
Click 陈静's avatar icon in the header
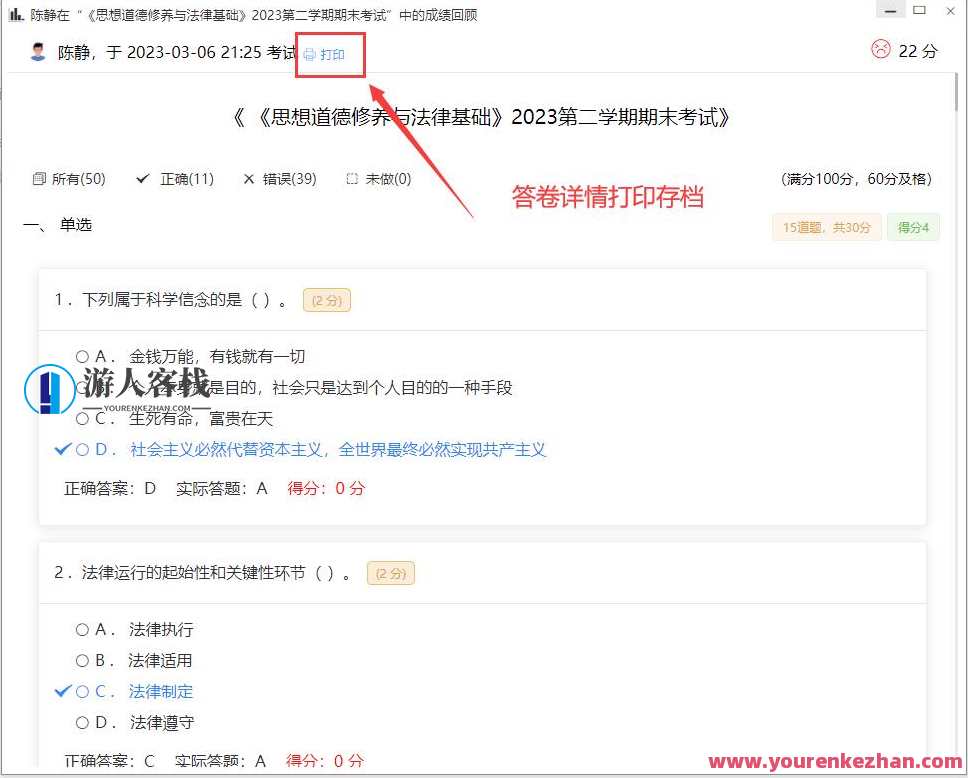pyautogui.click(x=37, y=51)
